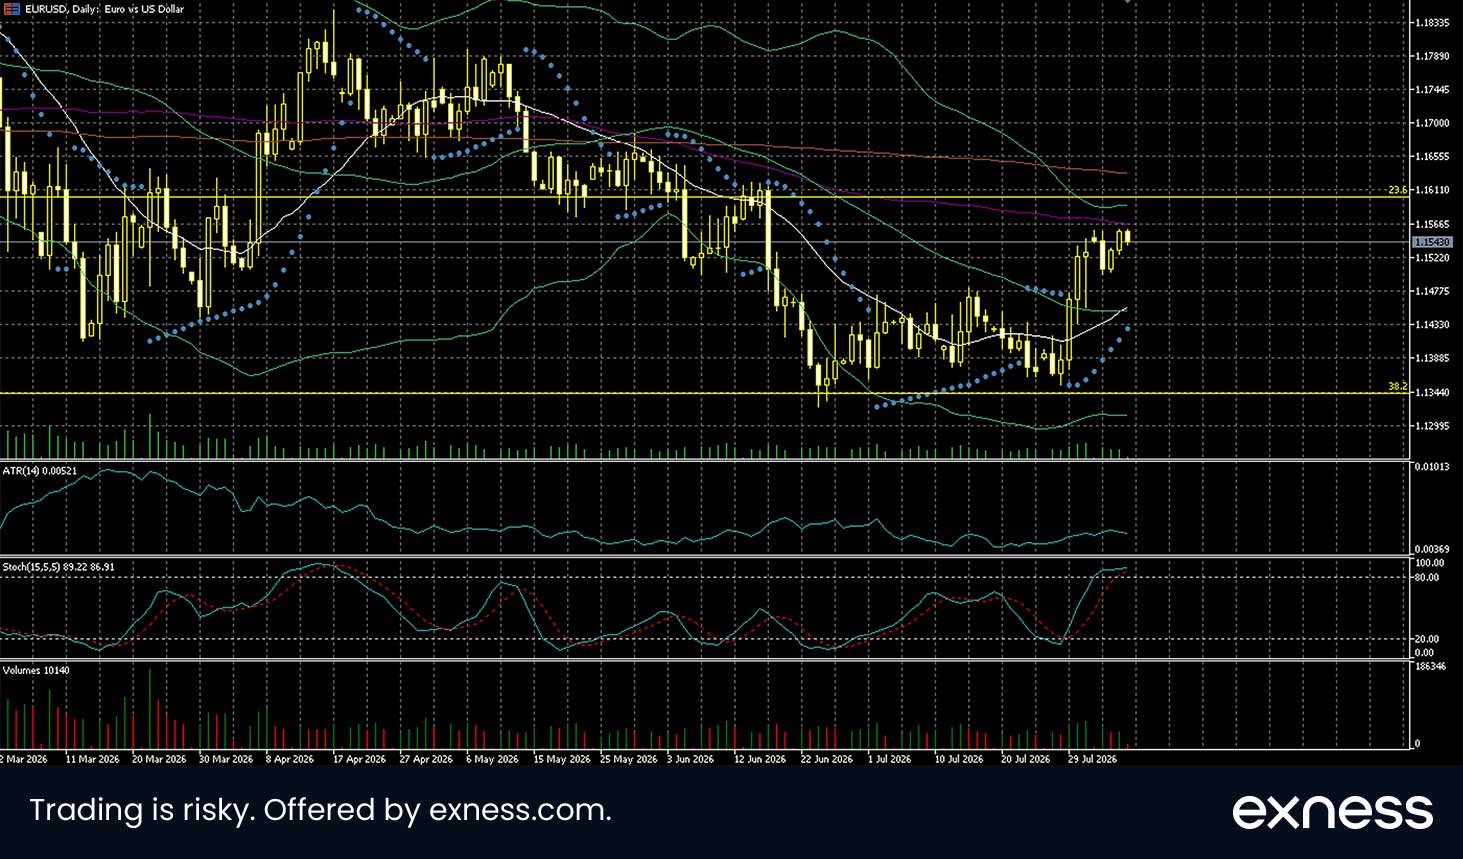
Task: Click the 12 Jun 2026 date label
Action: [x=760, y=759]
